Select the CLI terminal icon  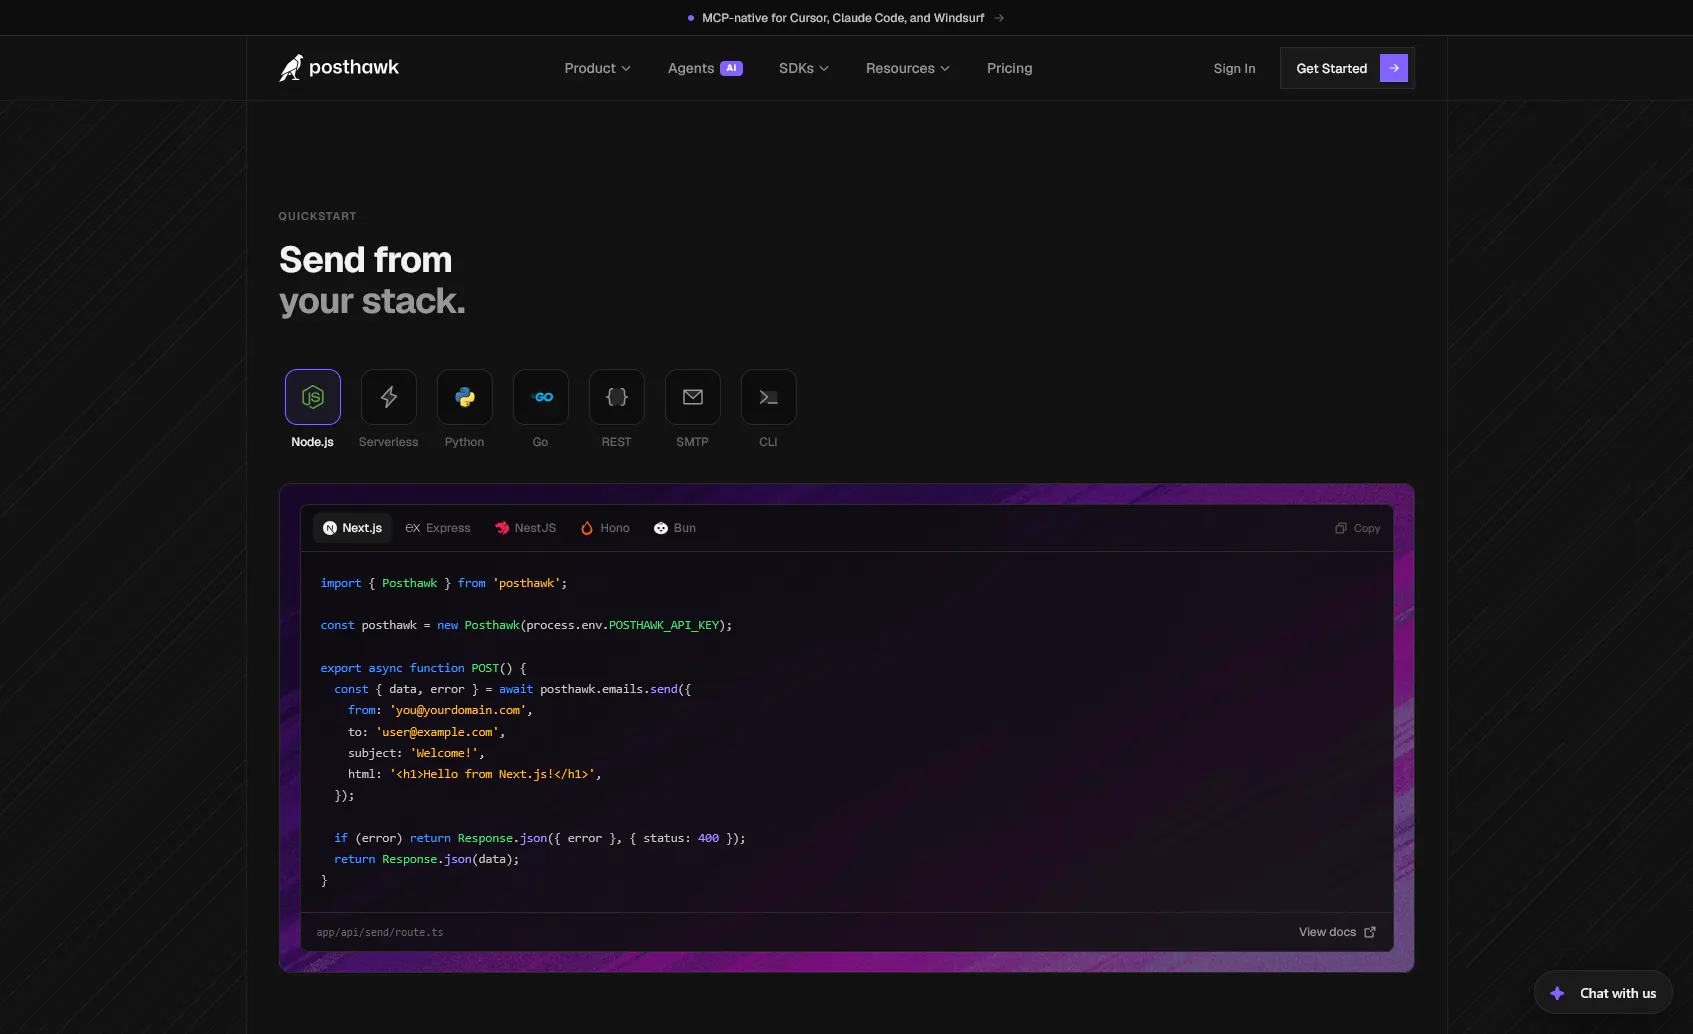pos(769,397)
